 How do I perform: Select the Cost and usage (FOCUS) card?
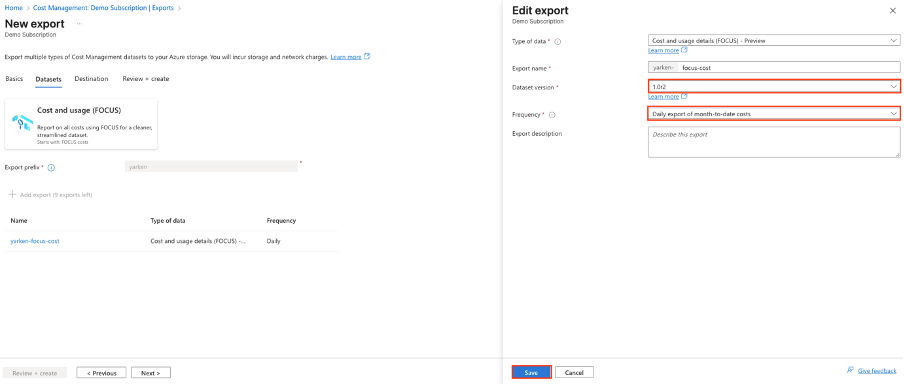(x=81, y=124)
